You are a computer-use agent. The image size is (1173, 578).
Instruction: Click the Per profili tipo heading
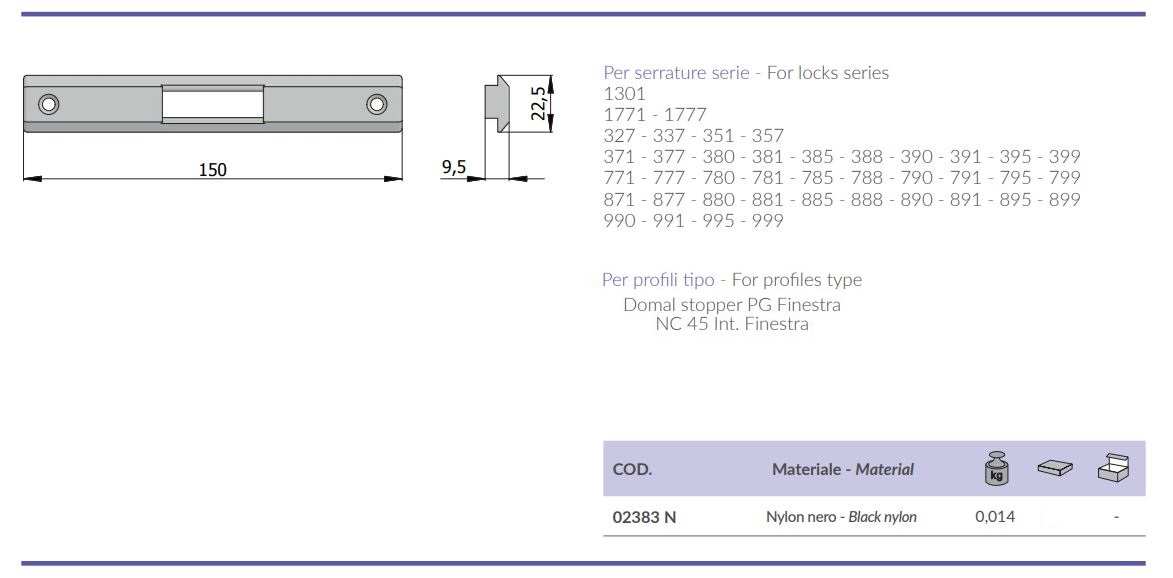(658, 280)
